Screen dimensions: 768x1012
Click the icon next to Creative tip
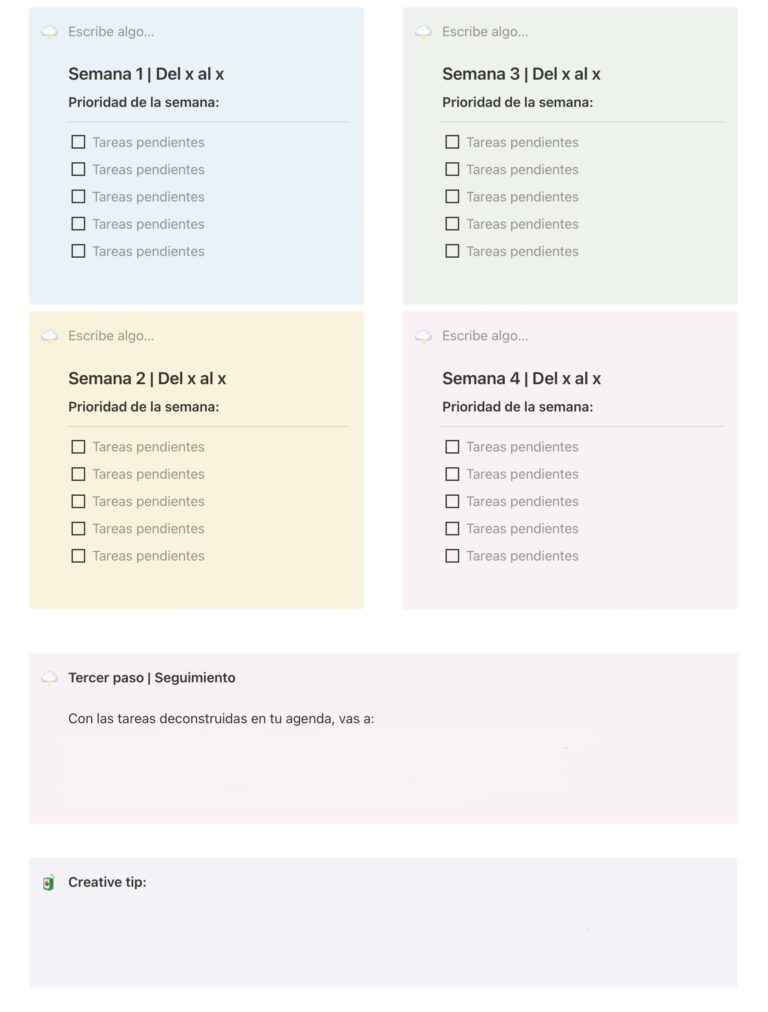point(49,883)
